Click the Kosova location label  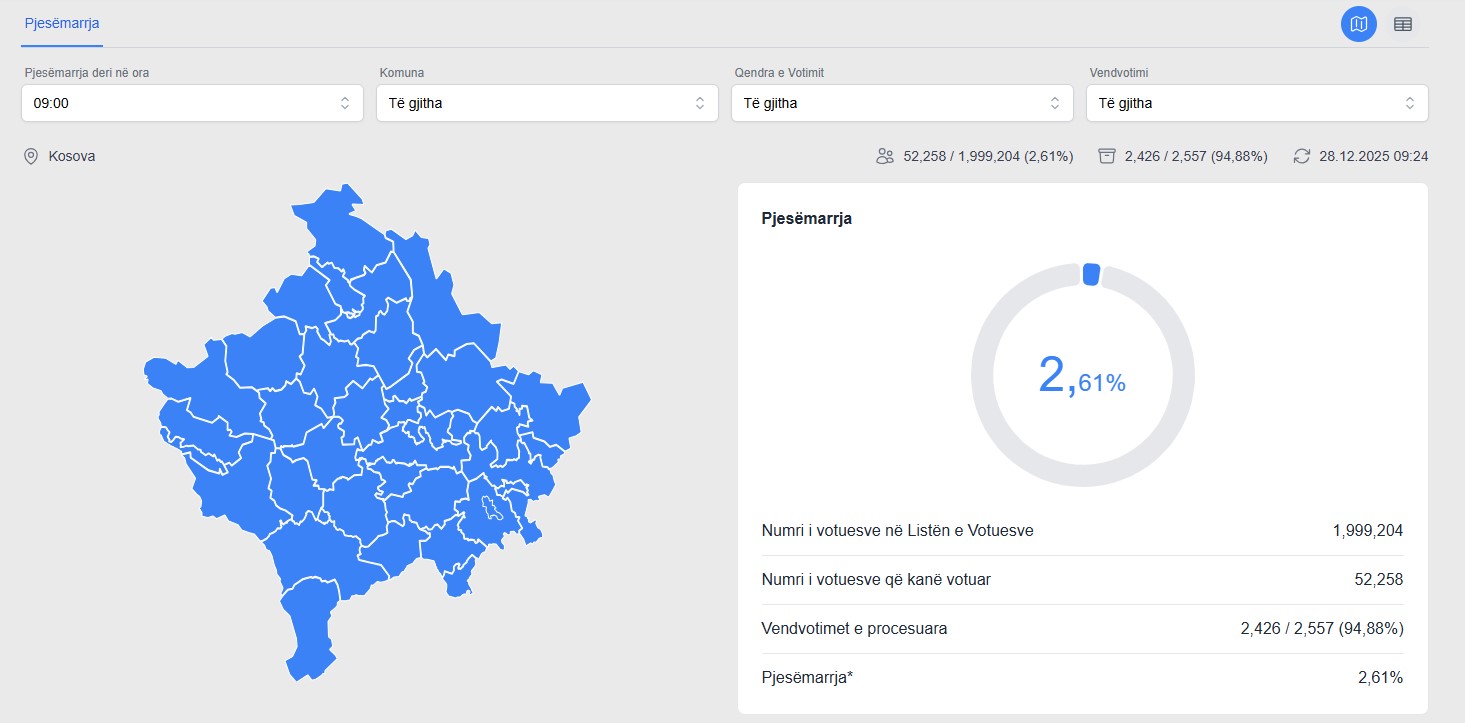tap(72, 156)
